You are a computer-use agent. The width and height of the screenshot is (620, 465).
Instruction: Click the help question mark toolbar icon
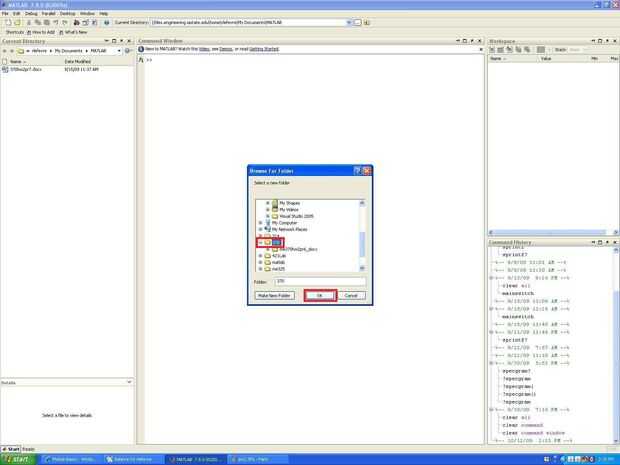106,23
